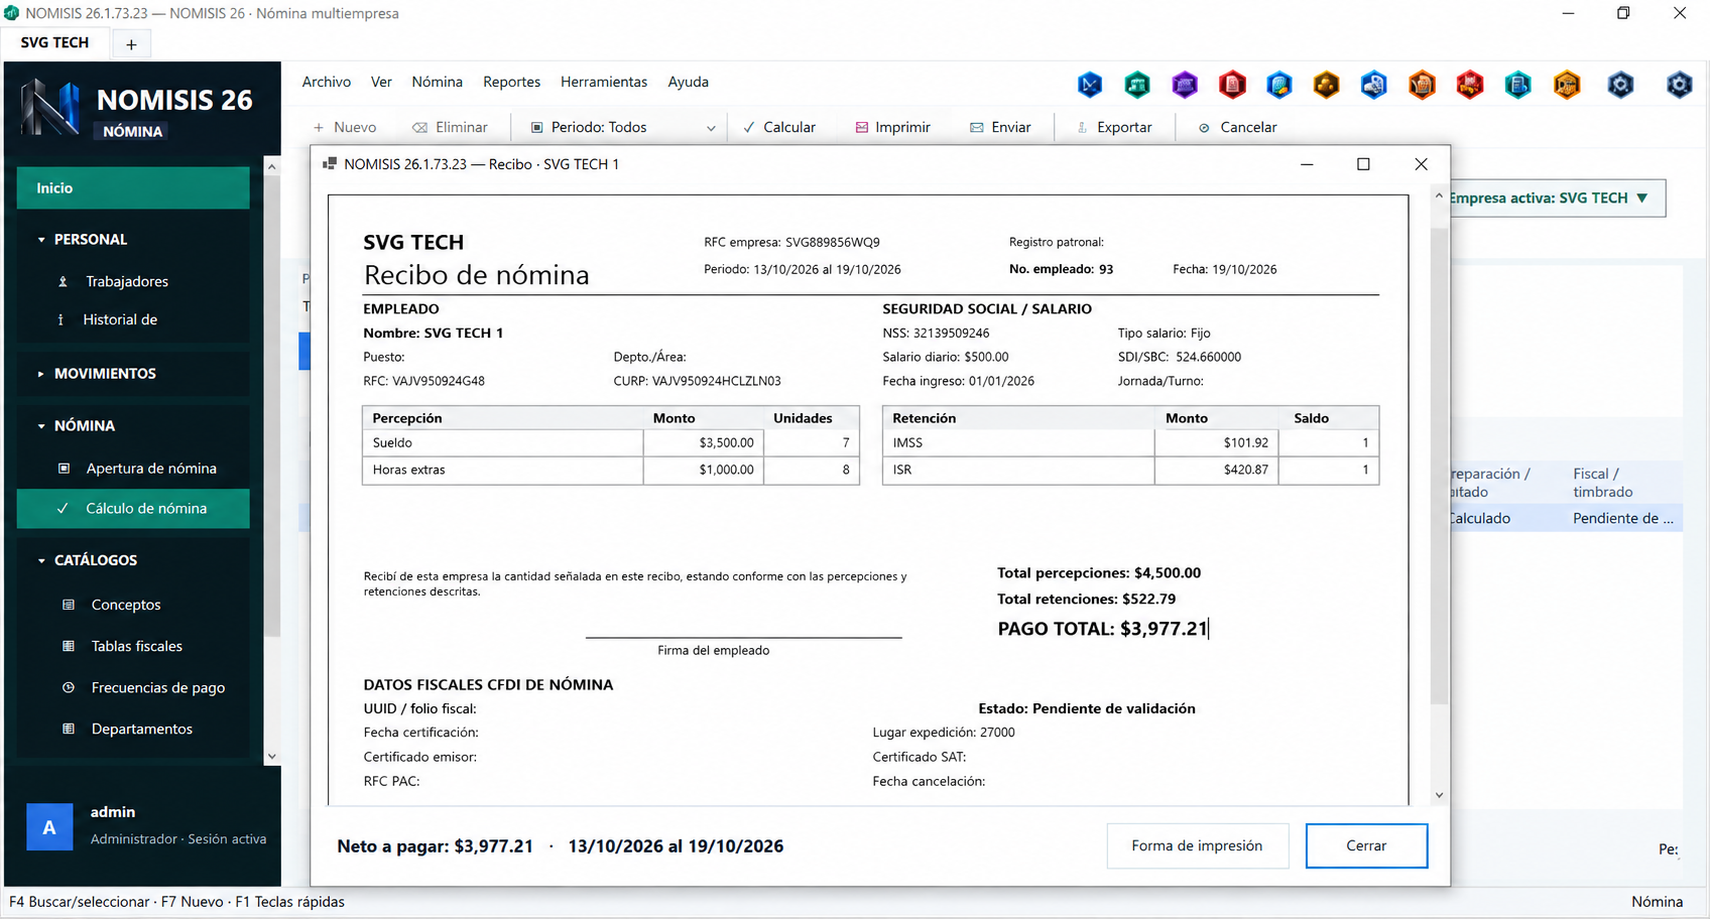Open the Ayuda menu
This screenshot has height=919, width=1710.
(x=688, y=82)
